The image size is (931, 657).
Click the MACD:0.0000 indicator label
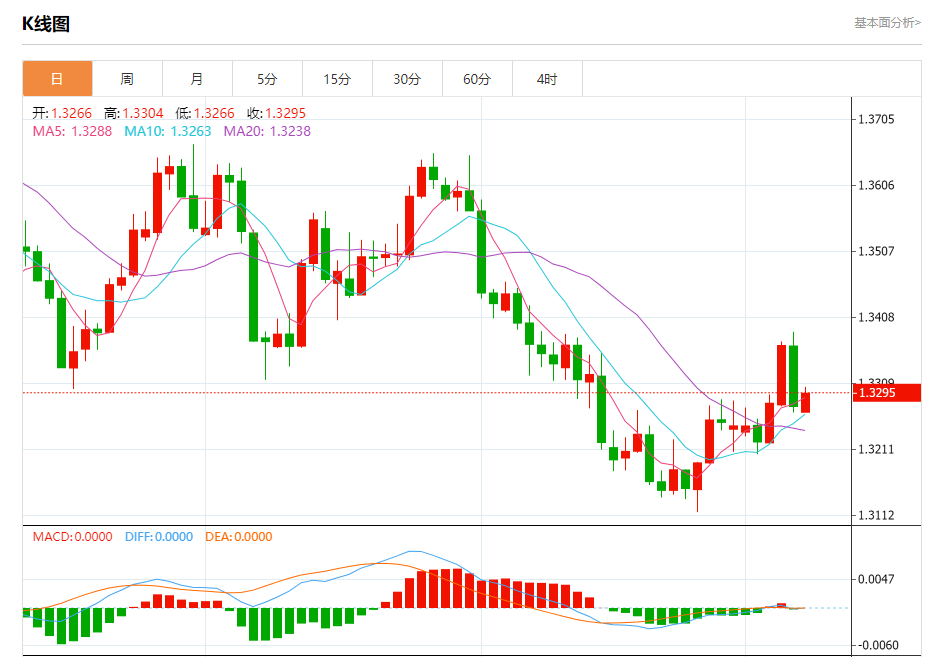72,537
